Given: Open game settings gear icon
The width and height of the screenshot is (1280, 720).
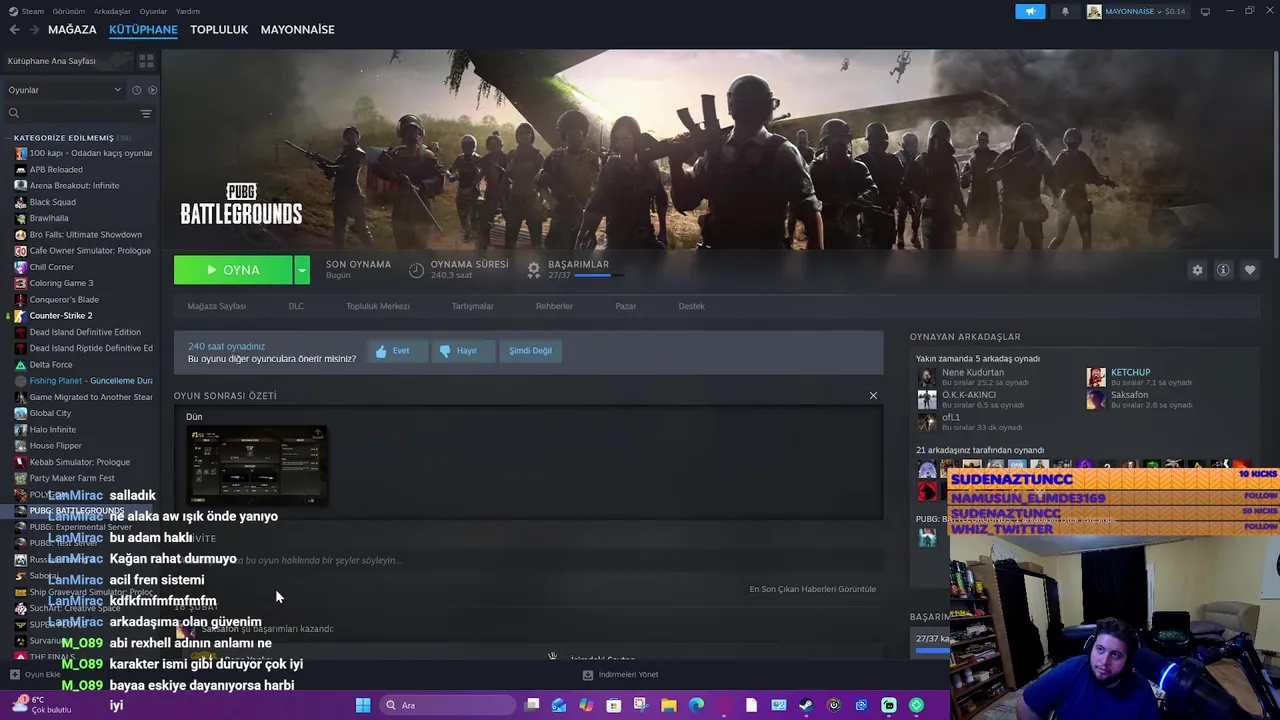Looking at the screenshot, I should [1197, 270].
